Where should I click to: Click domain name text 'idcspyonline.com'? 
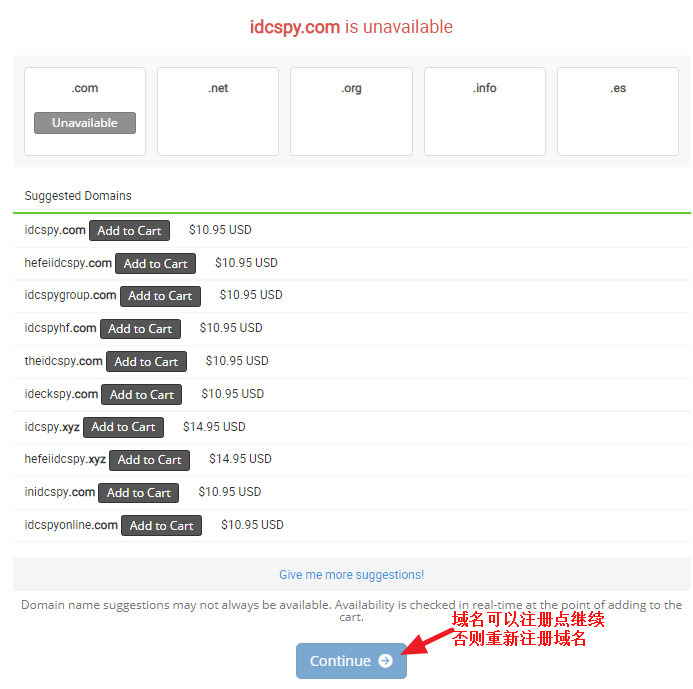tap(71, 525)
